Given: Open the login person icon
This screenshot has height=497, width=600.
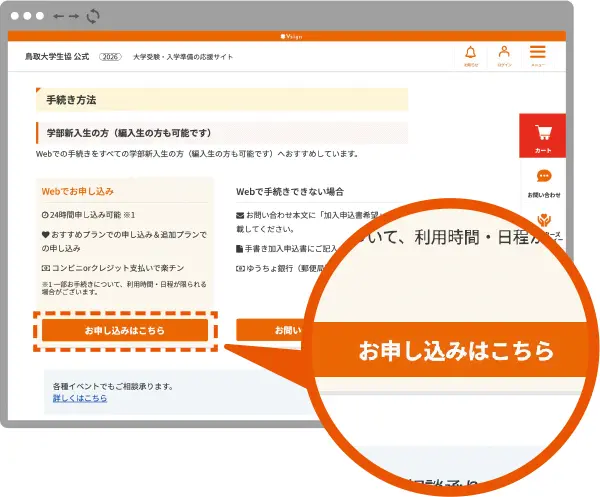Looking at the screenshot, I should (504, 53).
